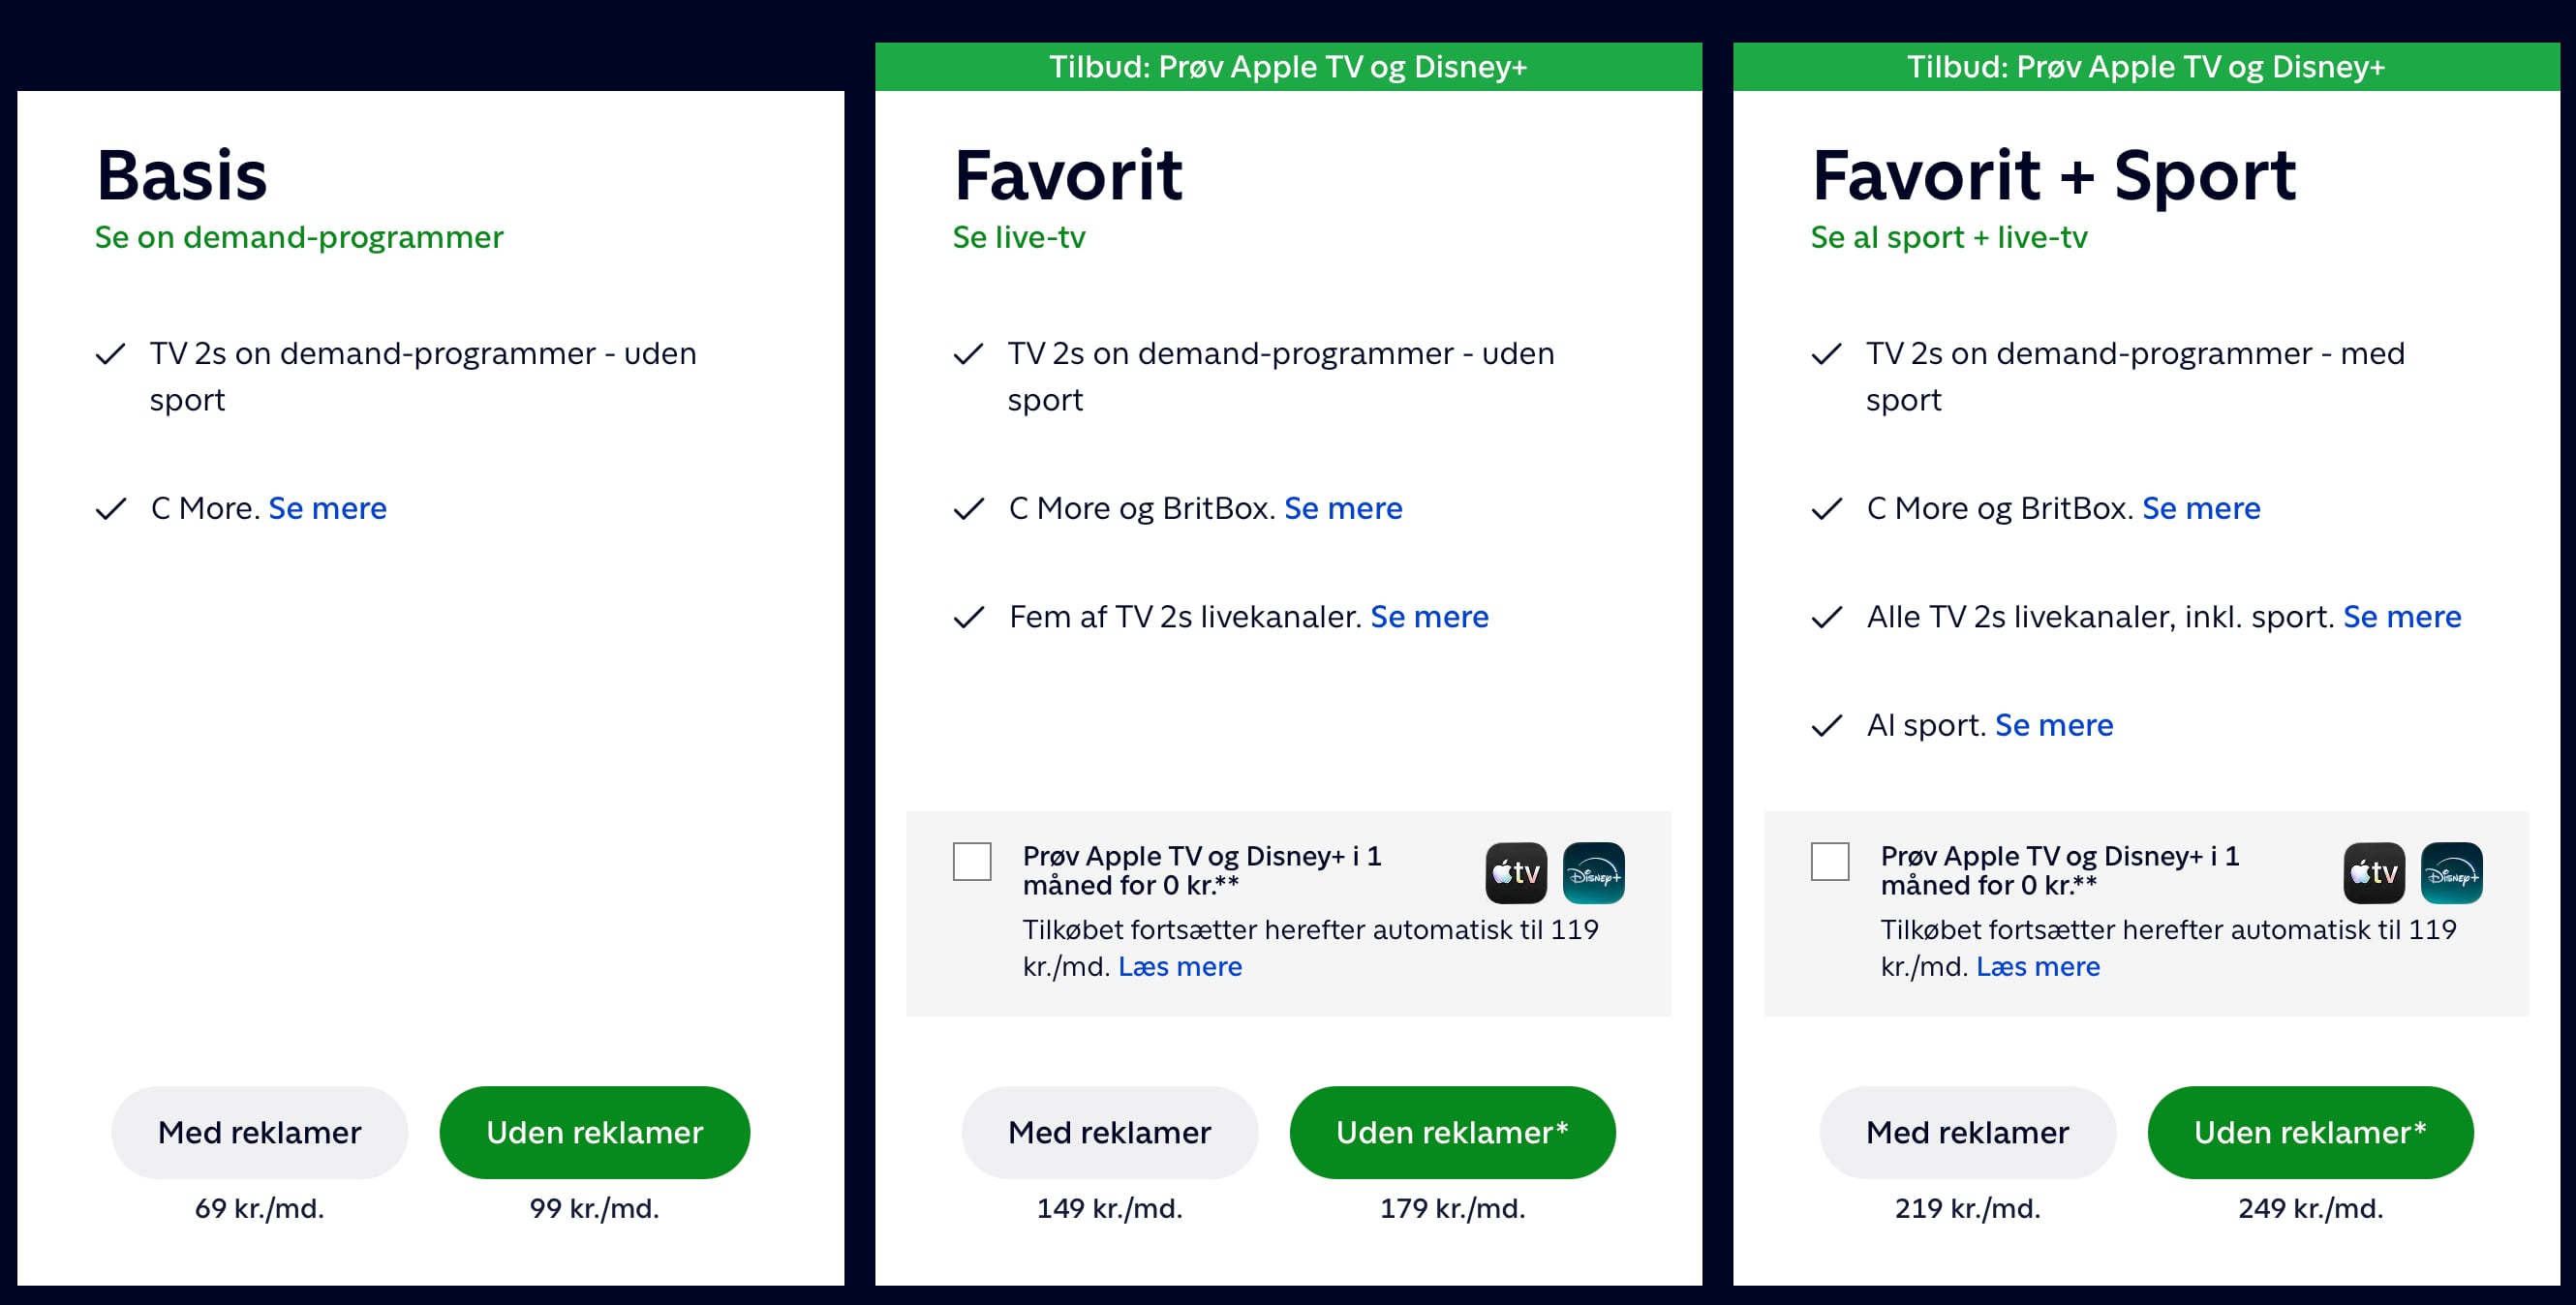Viewport: 2576px width, 1305px height.
Task: Pick Med reklamer for Favorit + Sport
Action: [x=1967, y=1132]
